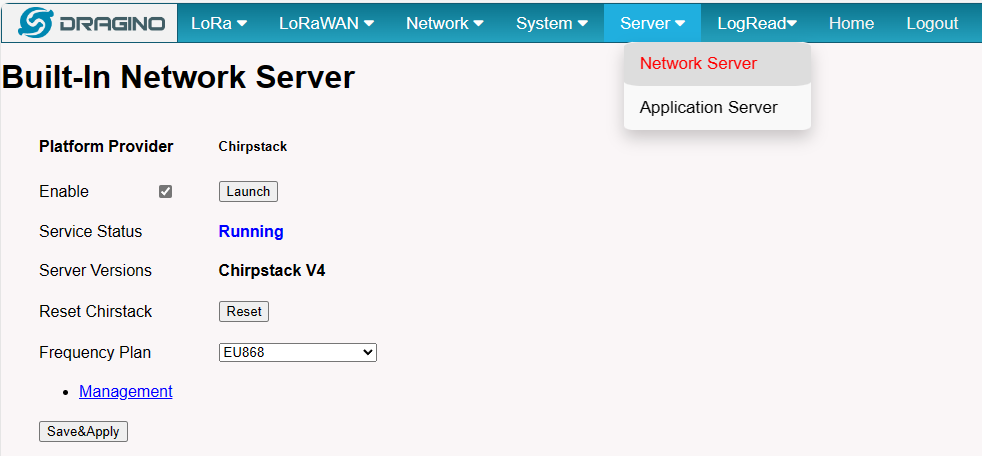The height and width of the screenshot is (456, 982).
Task: Reset Chirpstack with the Reset button
Action: pyautogui.click(x=244, y=311)
